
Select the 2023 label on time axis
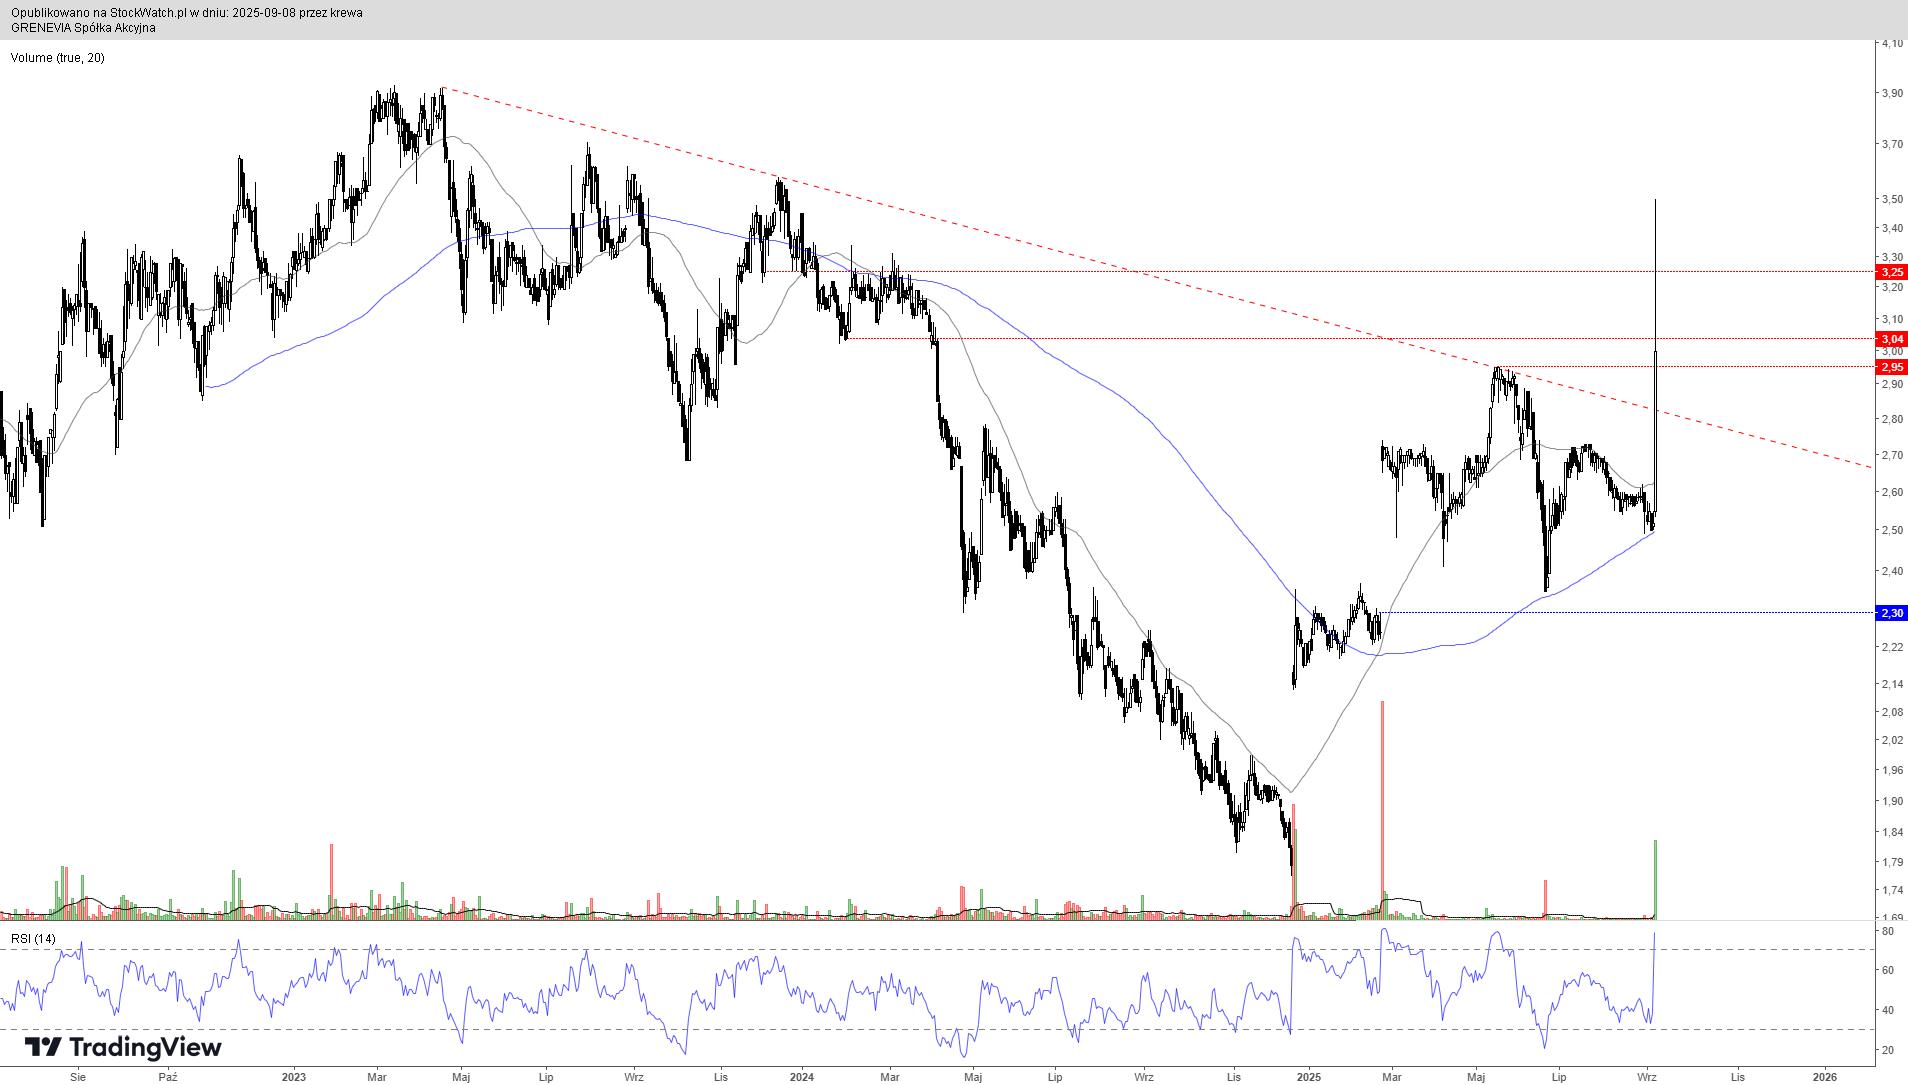point(293,1077)
